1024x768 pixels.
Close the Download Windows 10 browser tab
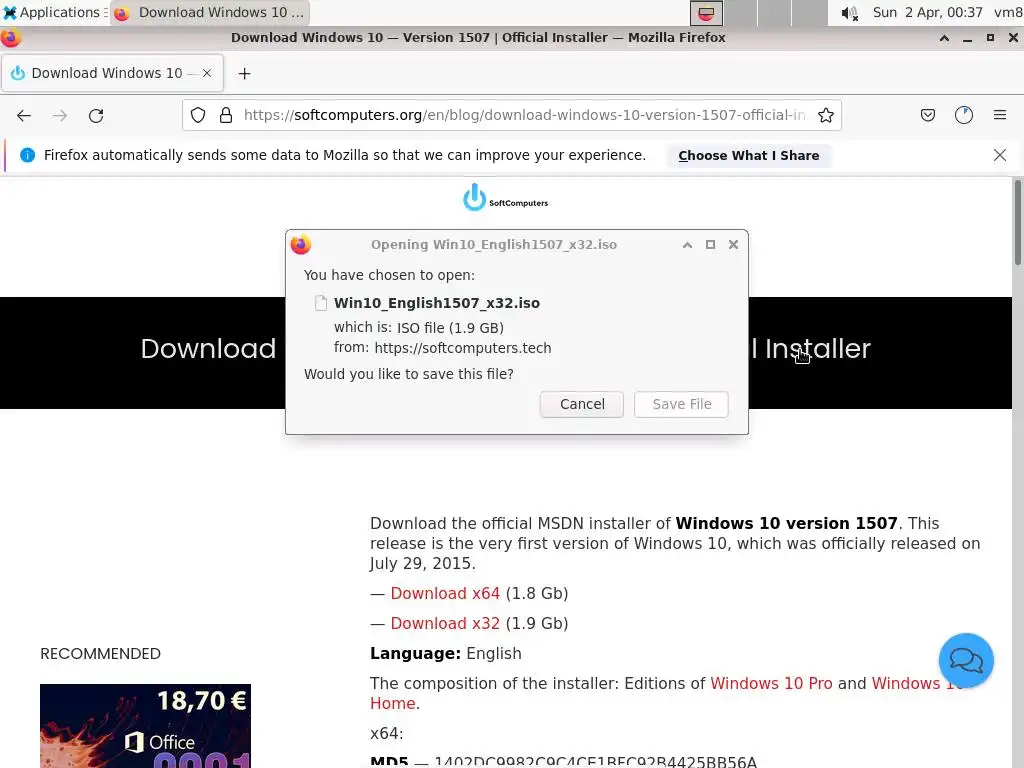(x=207, y=73)
